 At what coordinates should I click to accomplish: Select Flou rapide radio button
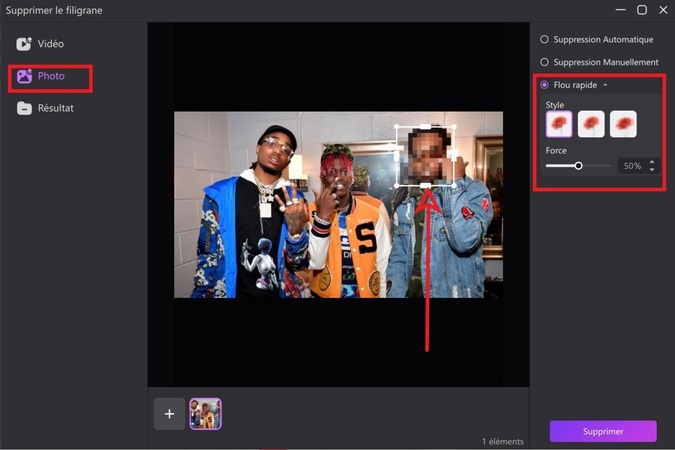[x=545, y=85]
